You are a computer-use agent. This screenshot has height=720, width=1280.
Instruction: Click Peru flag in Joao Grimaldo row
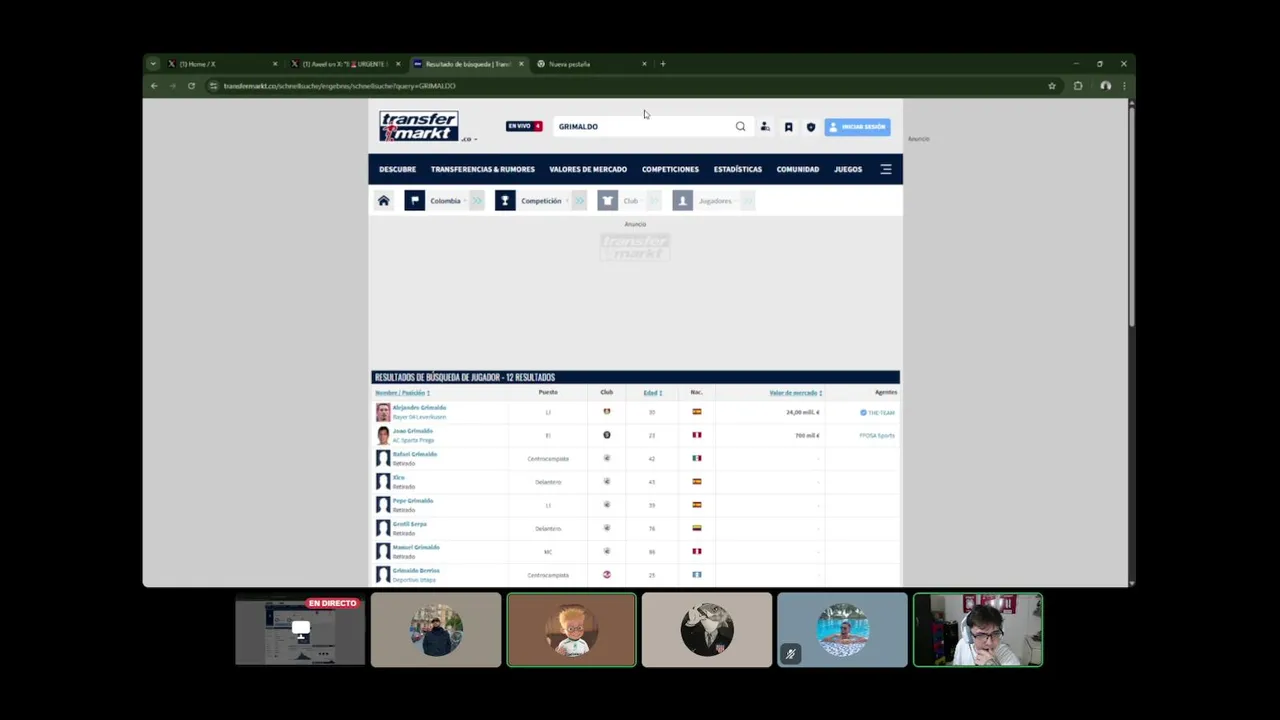click(697, 435)
